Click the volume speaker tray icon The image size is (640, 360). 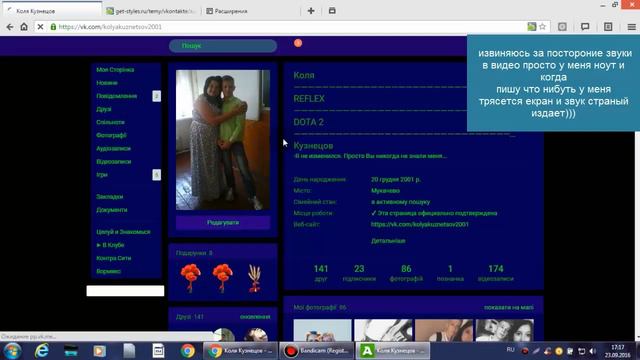(593, 351)
